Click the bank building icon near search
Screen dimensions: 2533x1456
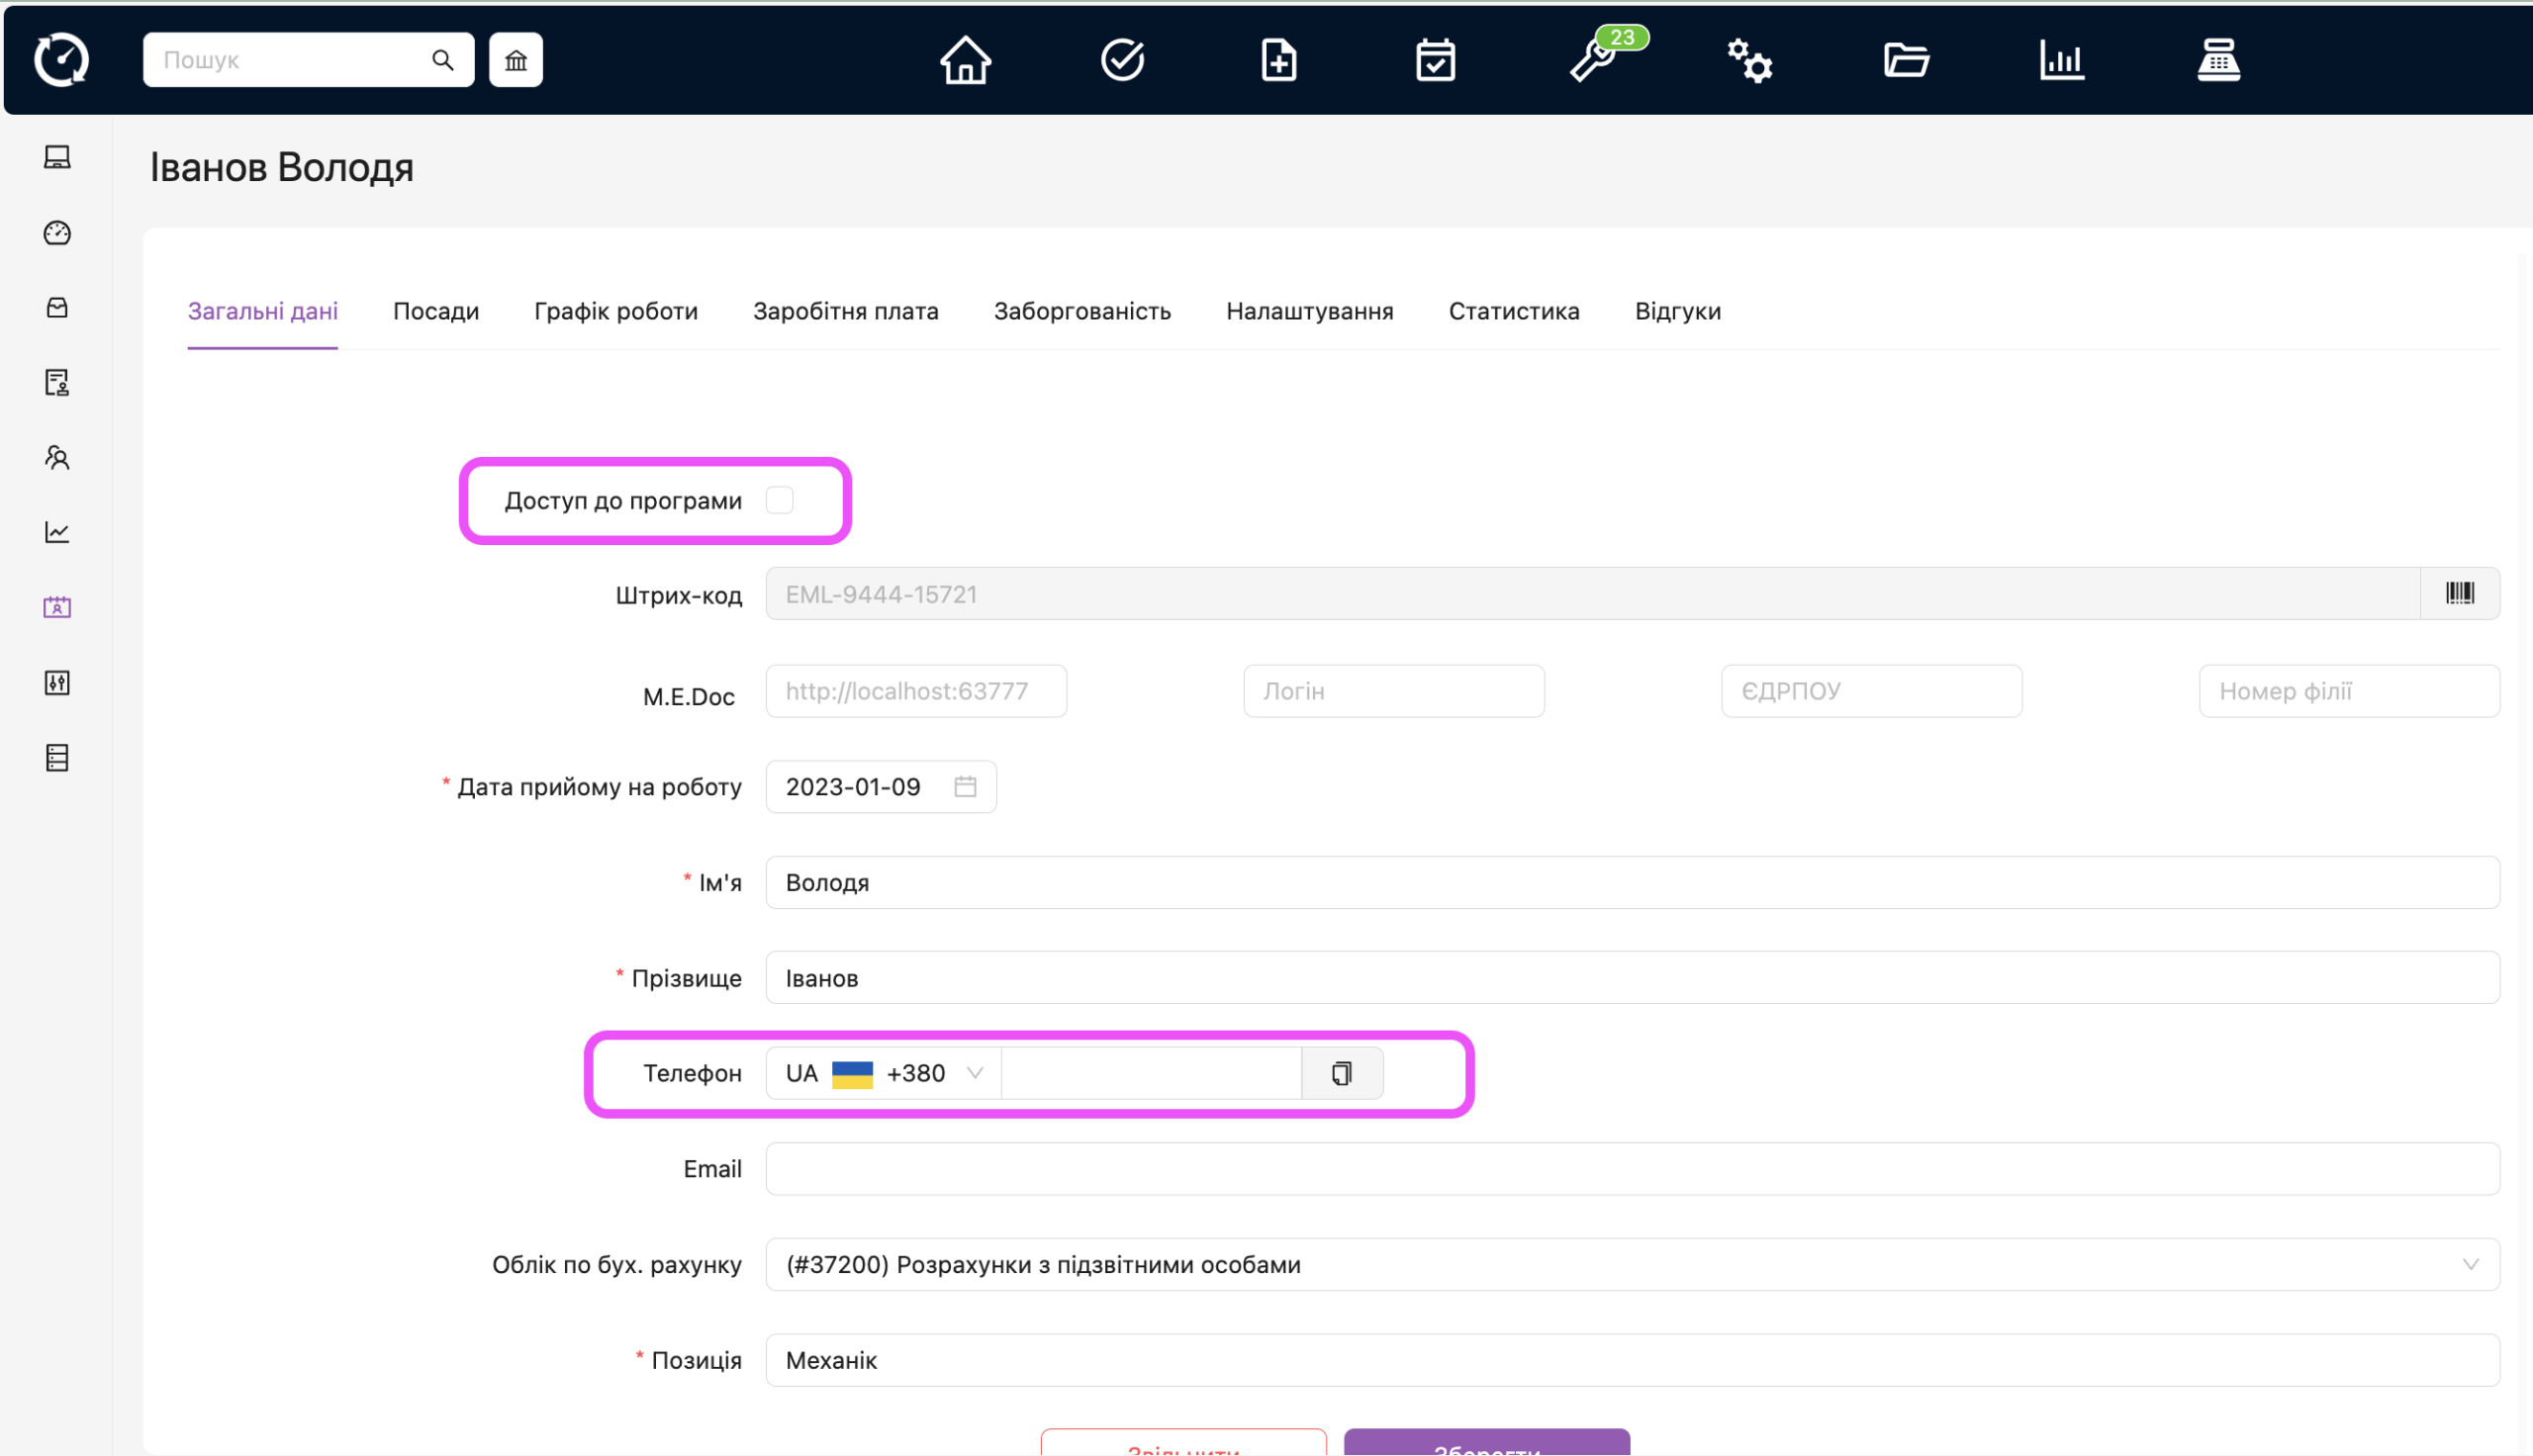(516, 60)
